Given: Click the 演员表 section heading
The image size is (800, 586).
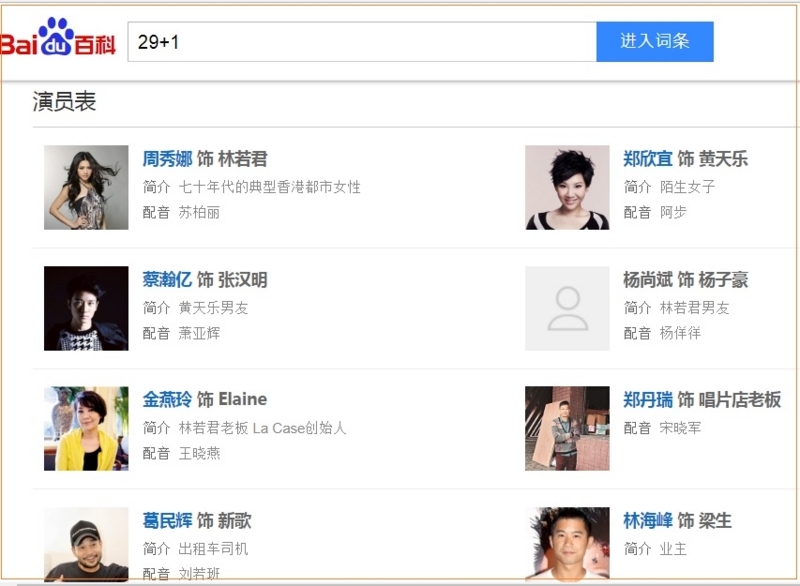Looking at the screenshot, I should pos(64,101).
